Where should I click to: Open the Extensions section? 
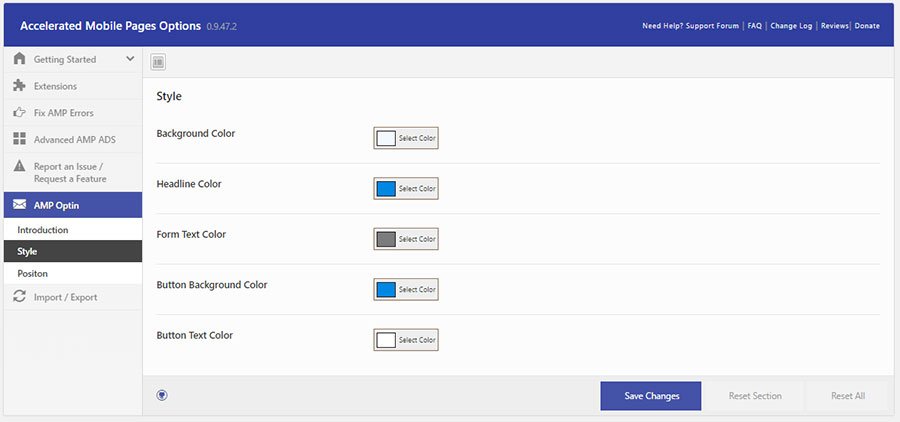pos(73,86)
